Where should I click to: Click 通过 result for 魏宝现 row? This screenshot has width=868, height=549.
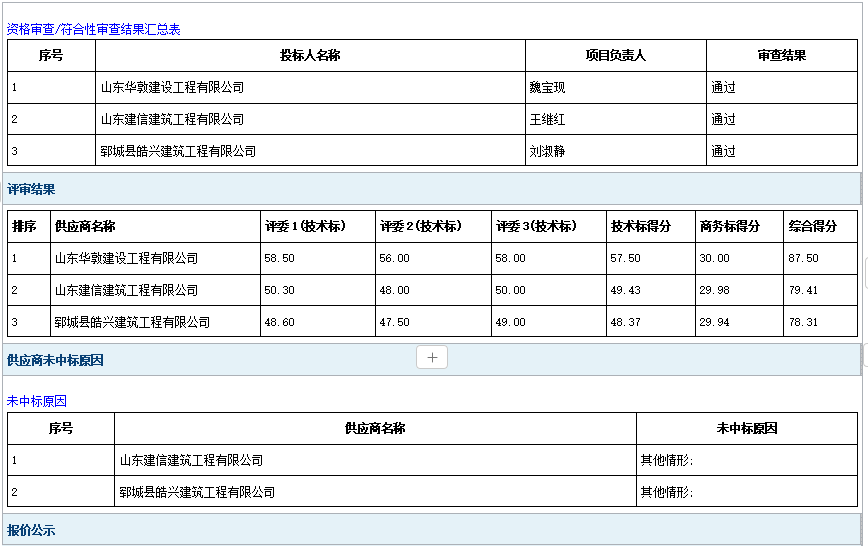pos(723,87)
